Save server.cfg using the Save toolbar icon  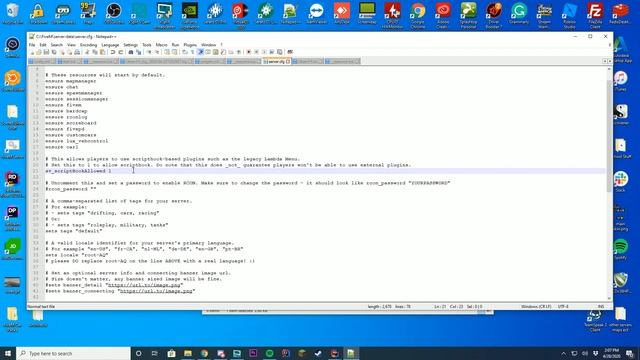coord(46,52)
